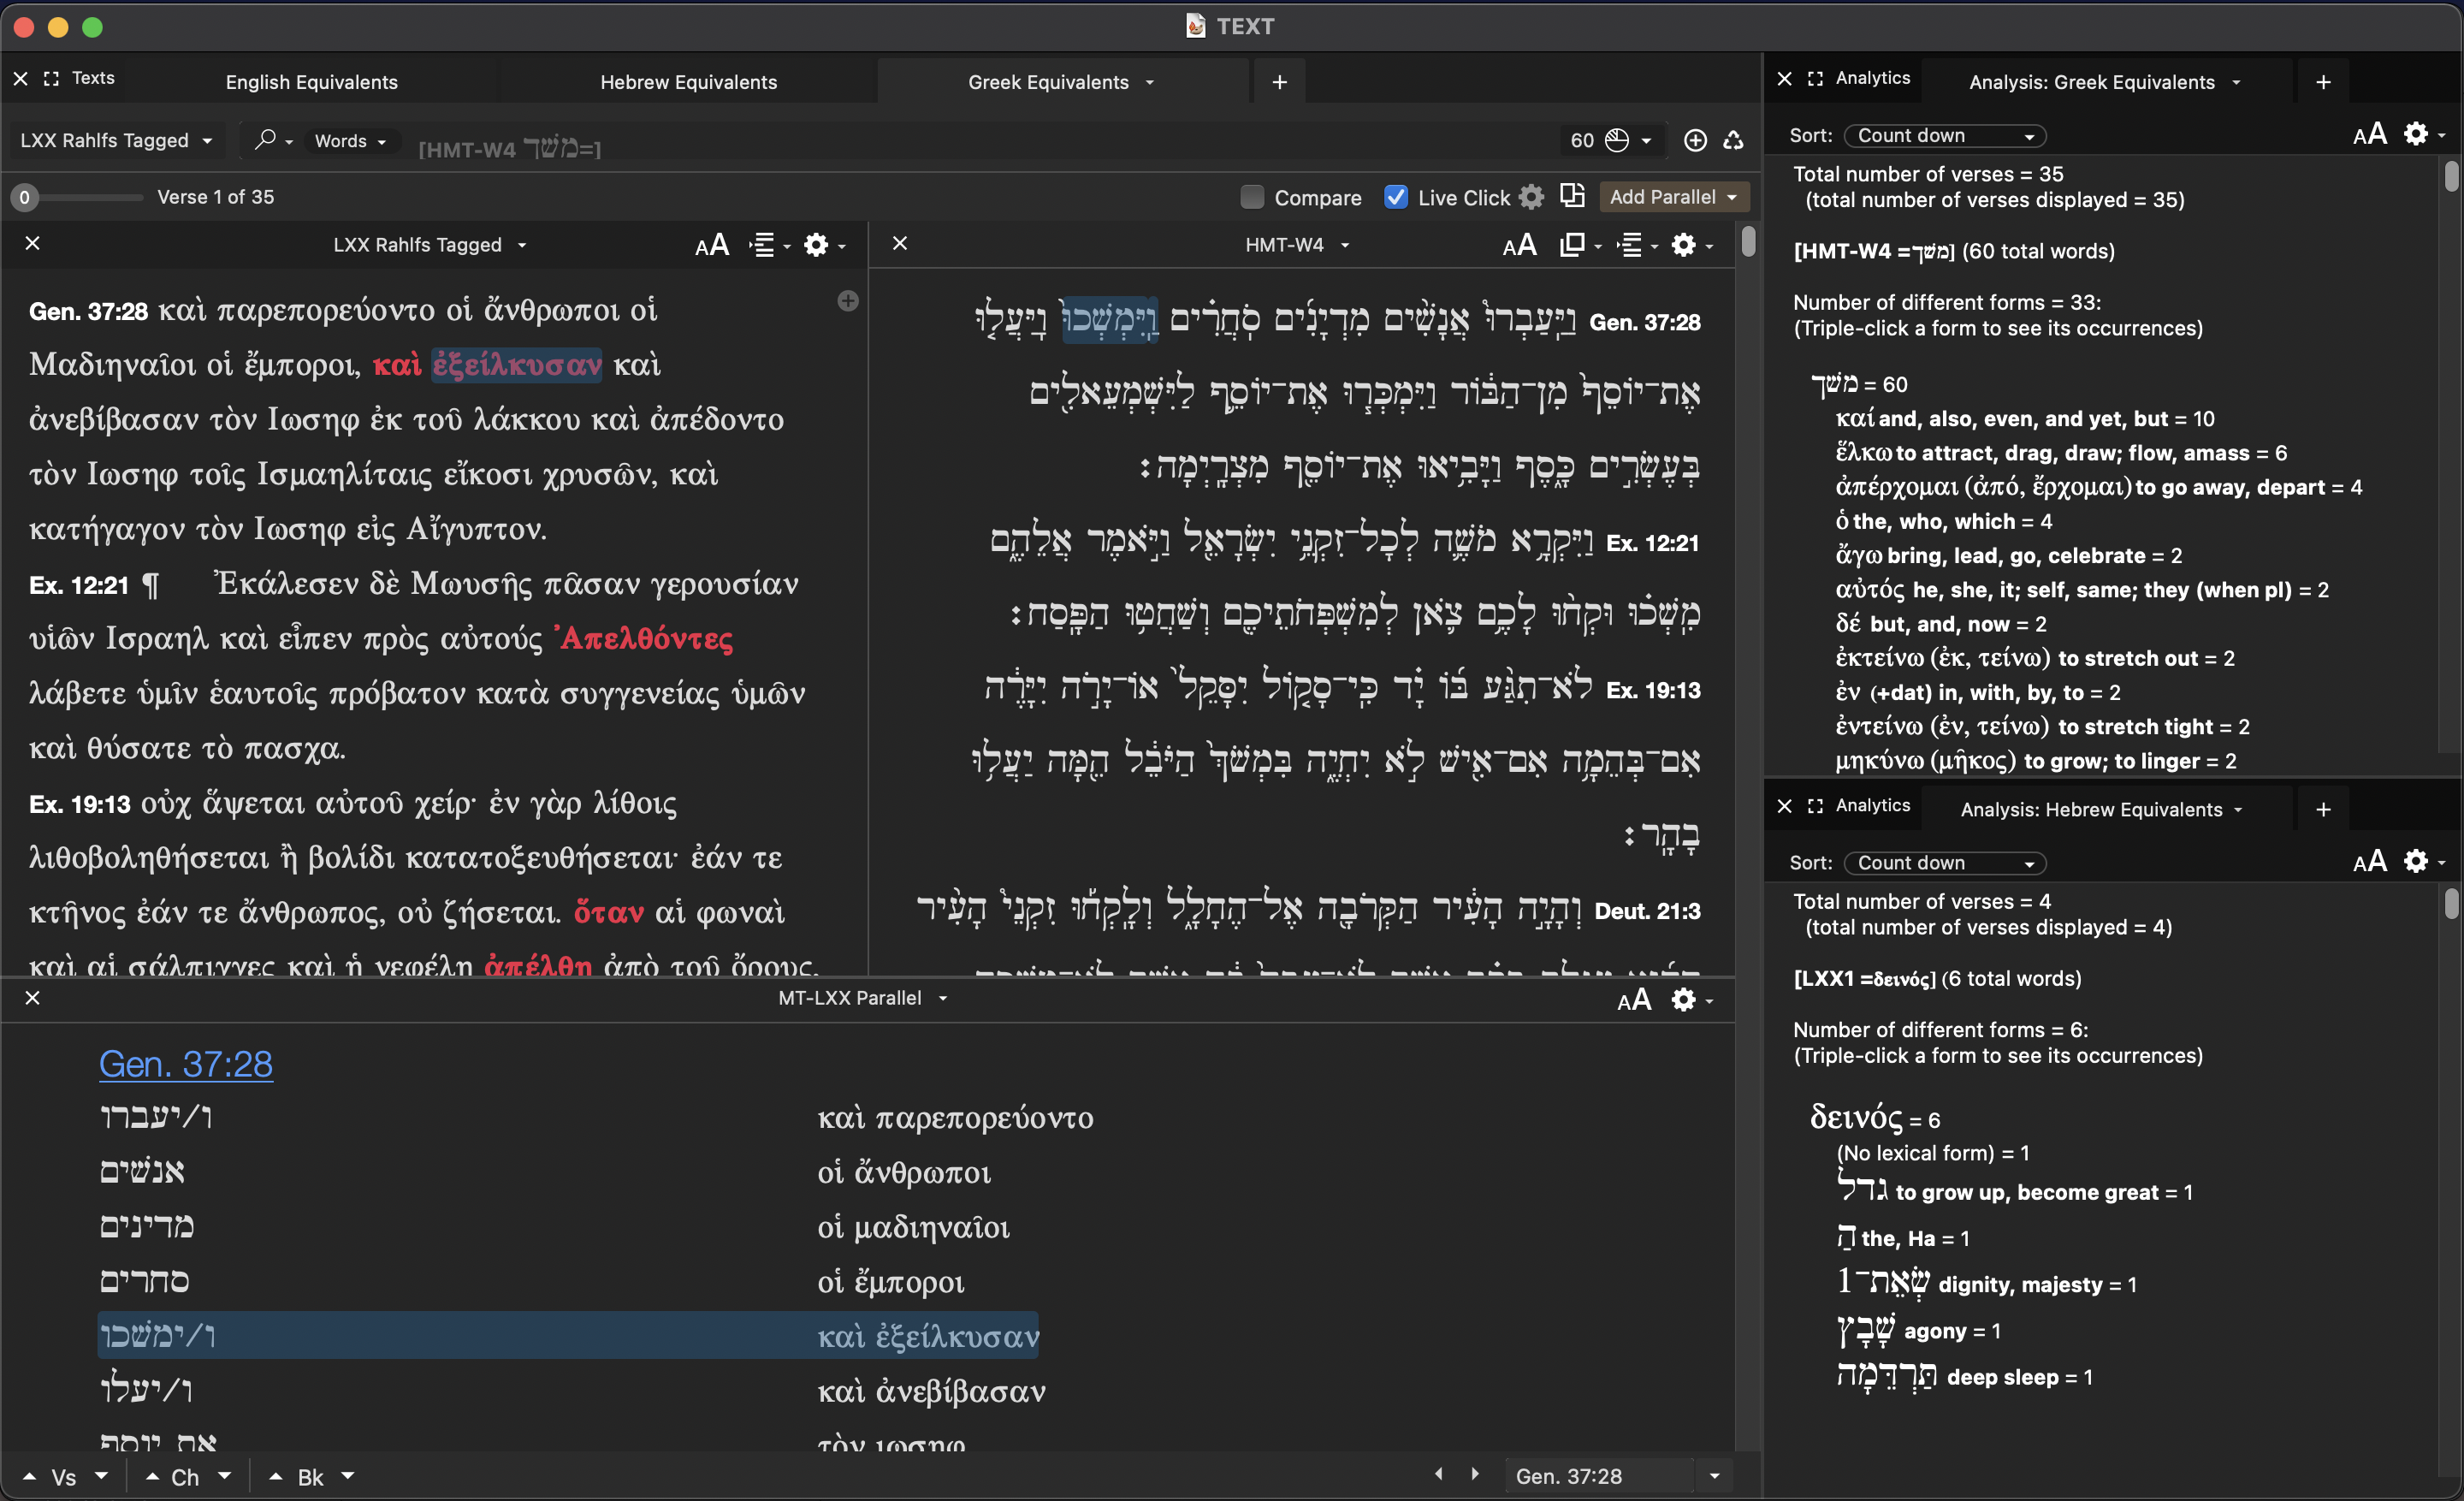Open Count down sort dropdown in Greek analysis
This screenshot has width=2464, height=1501.
pyautogui.click(x=1944, y=135)
